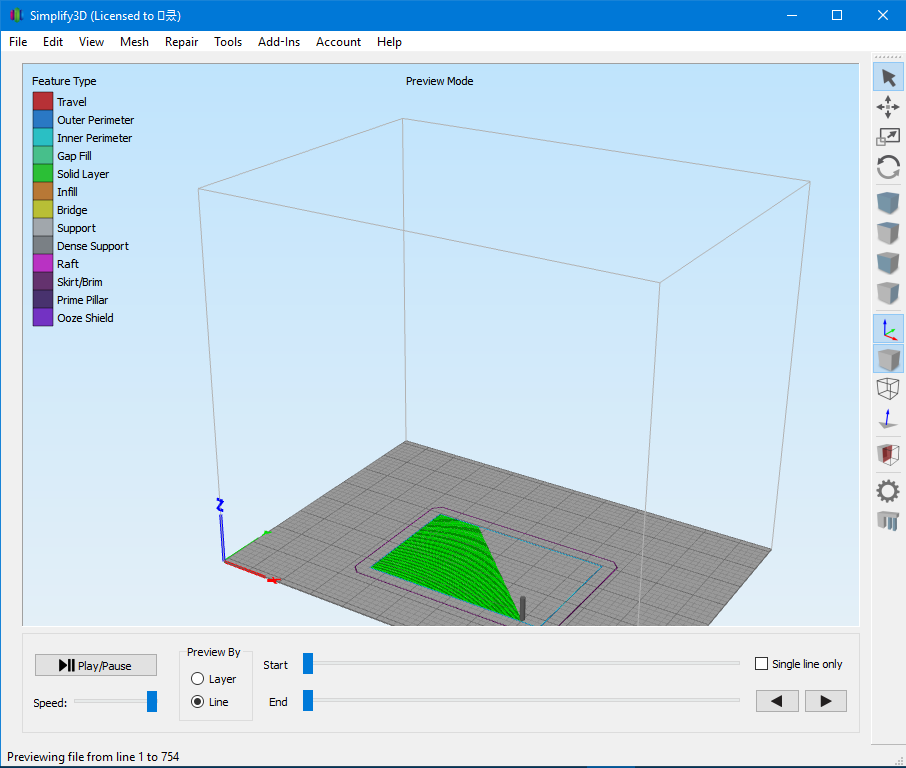Select the normal selection arrow tool

click(888, 78)
